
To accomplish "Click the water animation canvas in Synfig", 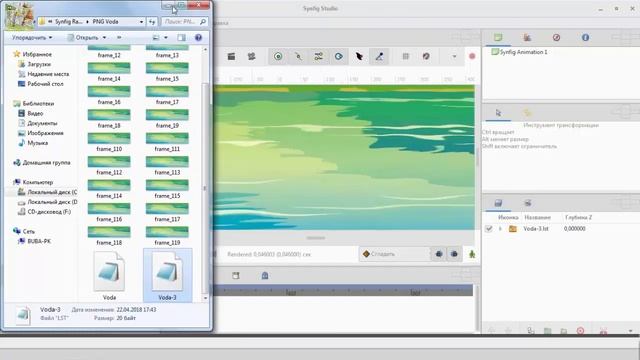I will pyautogui.click(x=344, y=157).
